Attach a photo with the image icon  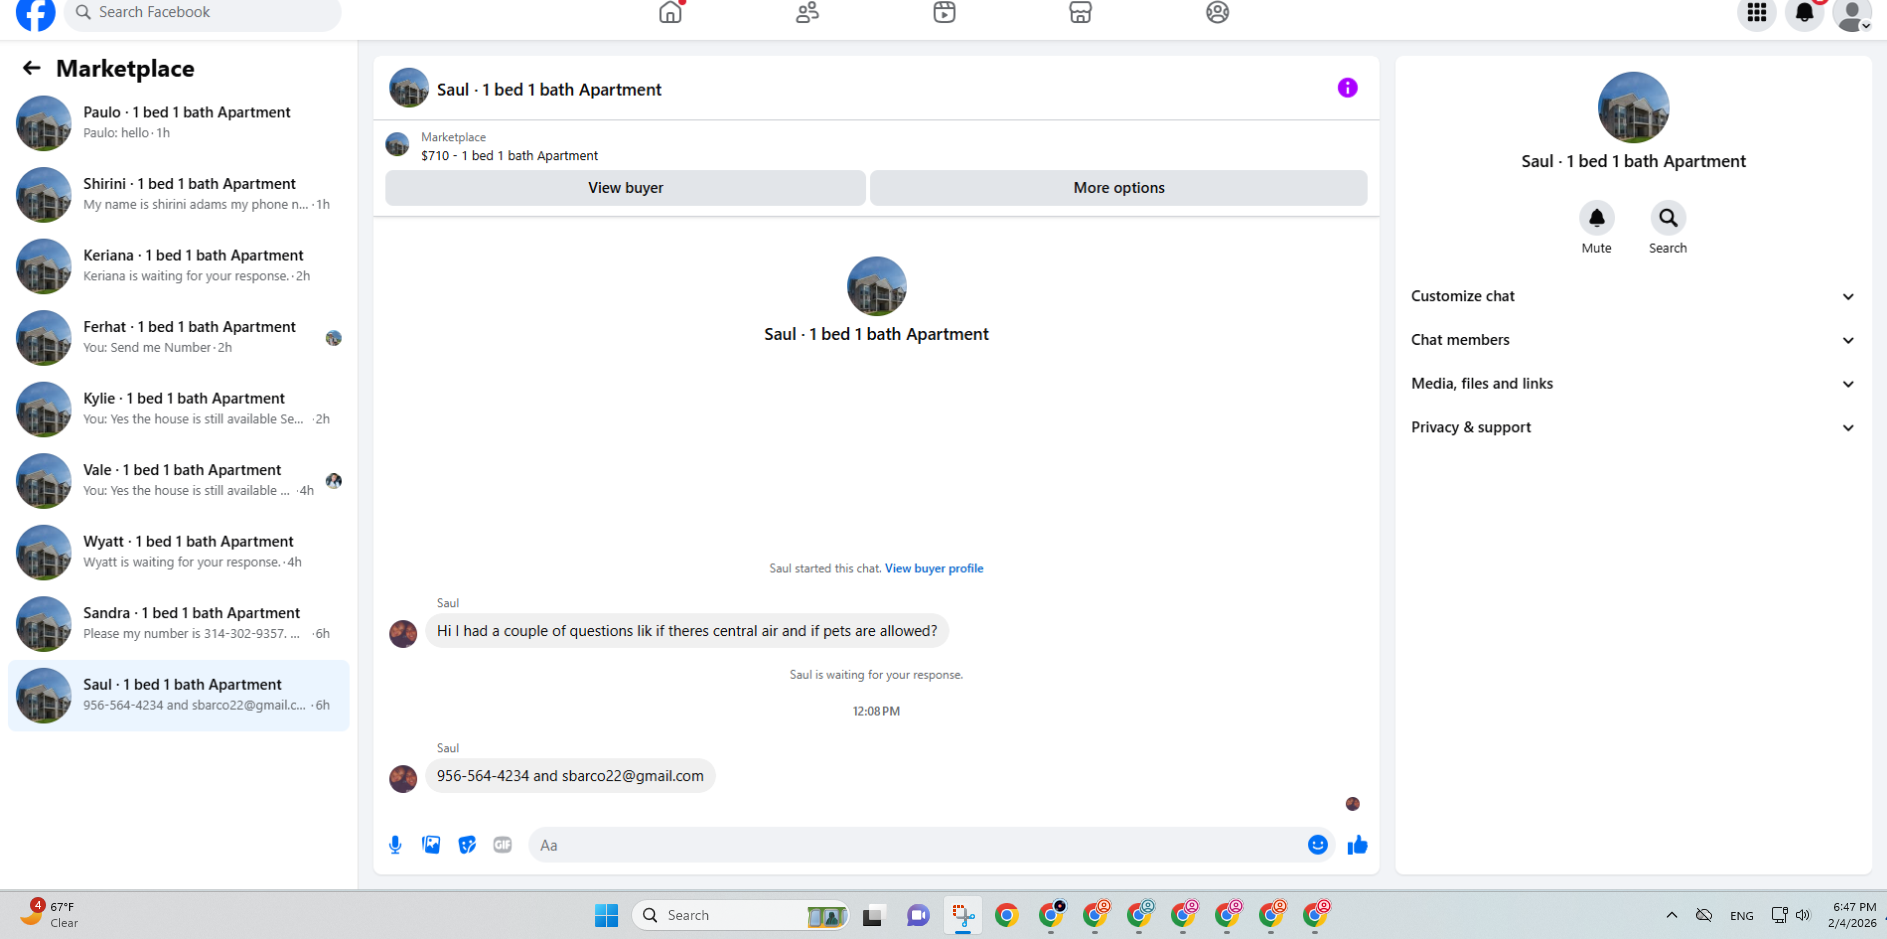click(x=431, y=845)
